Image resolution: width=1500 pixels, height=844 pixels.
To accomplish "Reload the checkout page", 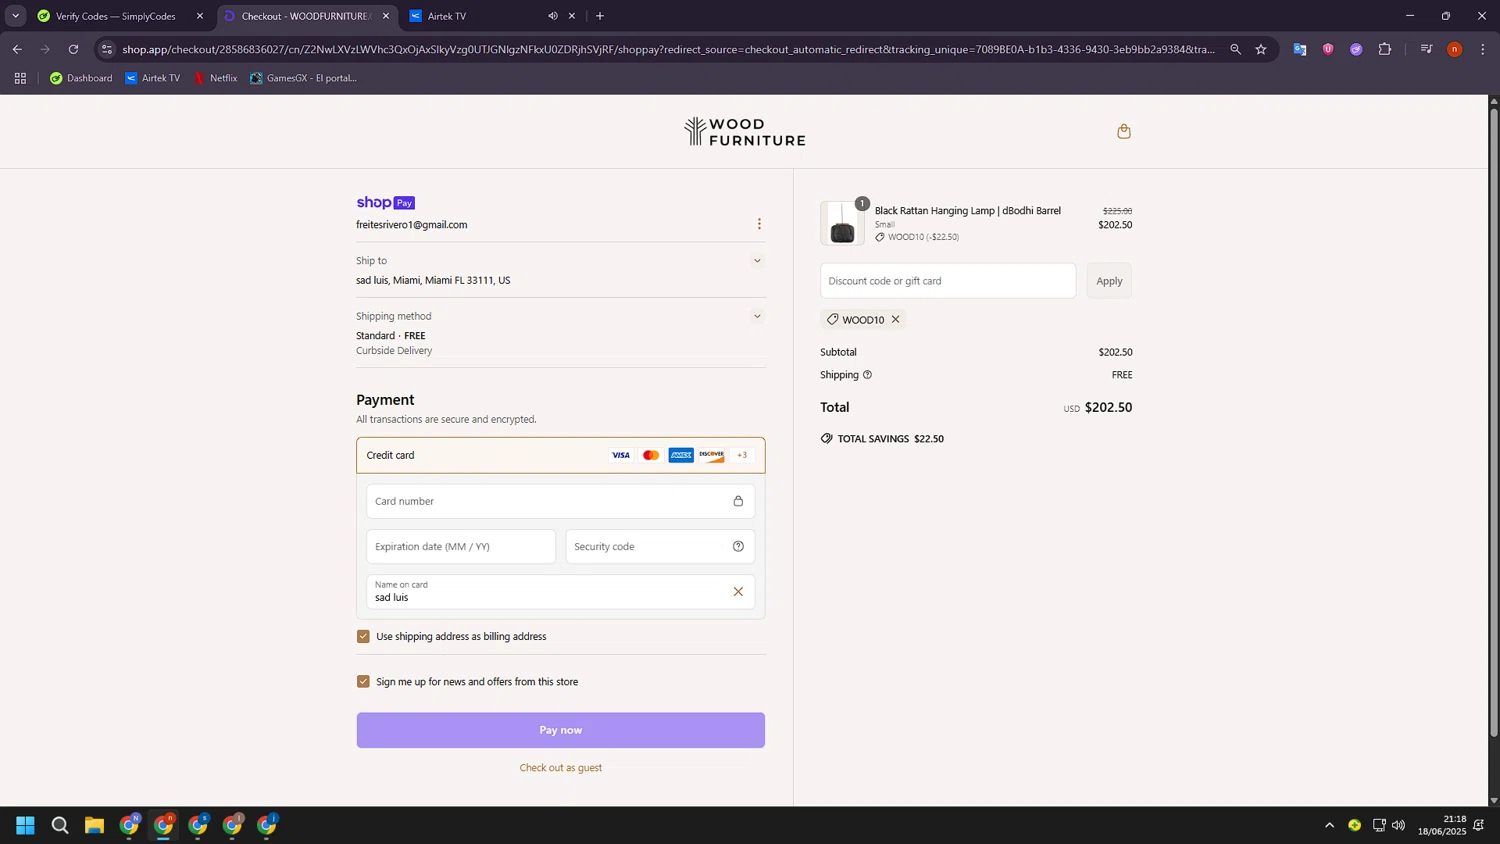I will (73, 49).
